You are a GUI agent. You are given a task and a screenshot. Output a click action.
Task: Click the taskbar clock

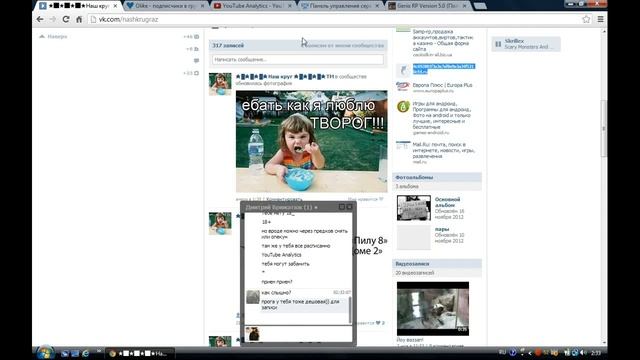tap(596, 353)
